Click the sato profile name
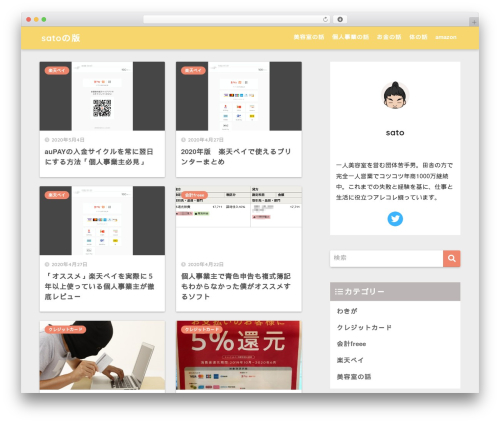The height and width of the screenshot is (423, 500). (x=395, y=133)
